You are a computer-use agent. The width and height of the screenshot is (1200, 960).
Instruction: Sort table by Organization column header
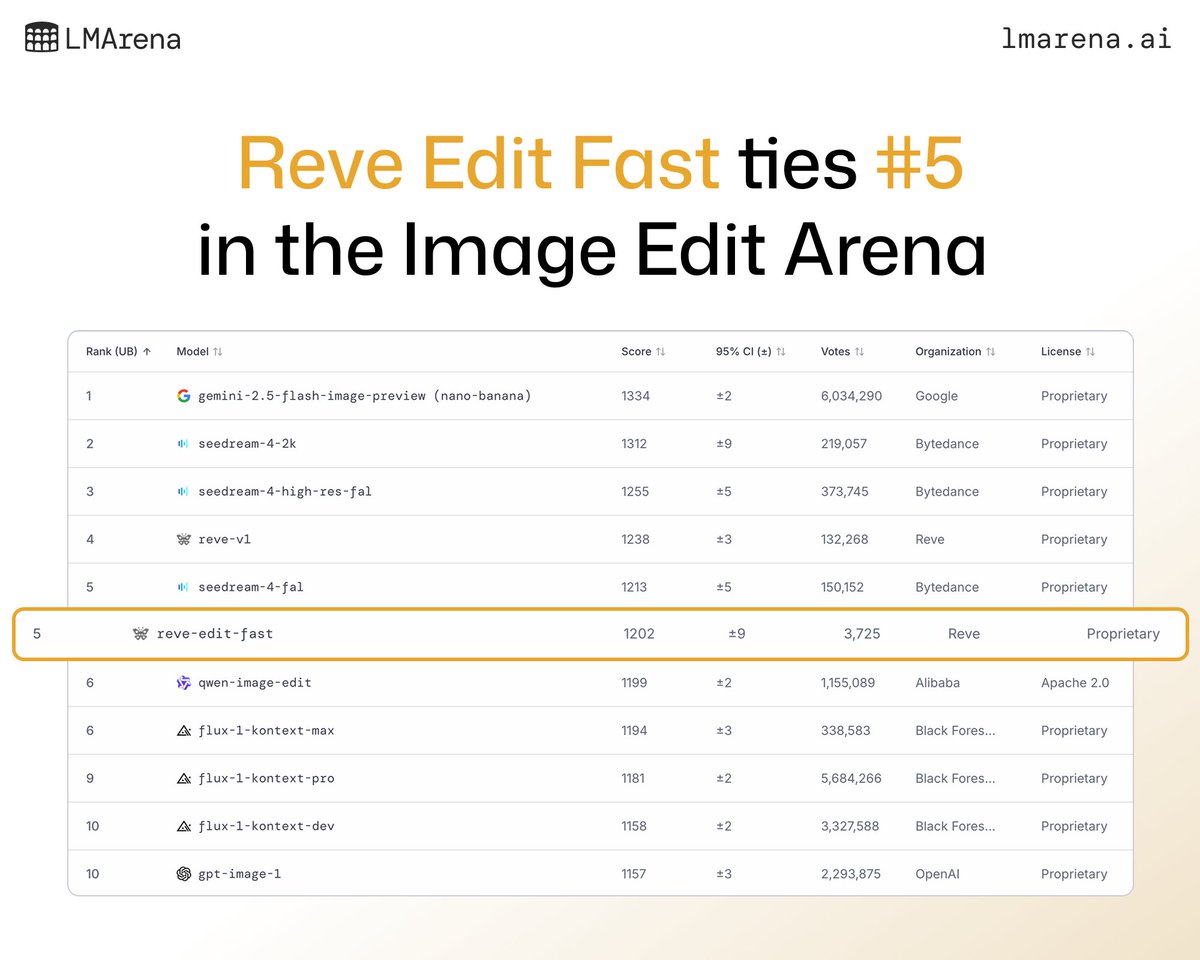tap(956, 352)
